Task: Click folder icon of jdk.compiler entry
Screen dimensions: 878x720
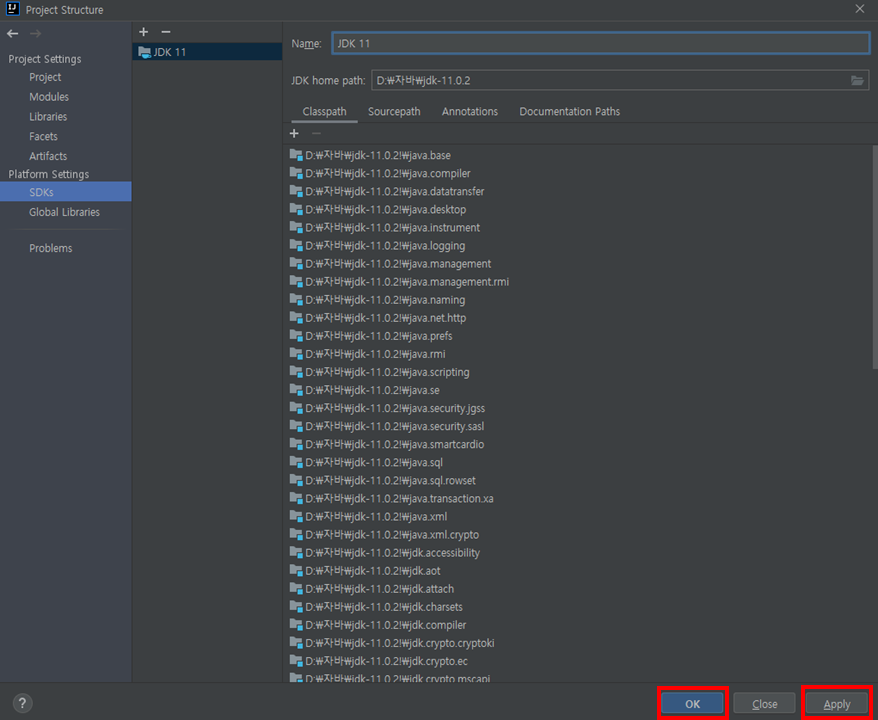Action: click(x=296, y=625)
